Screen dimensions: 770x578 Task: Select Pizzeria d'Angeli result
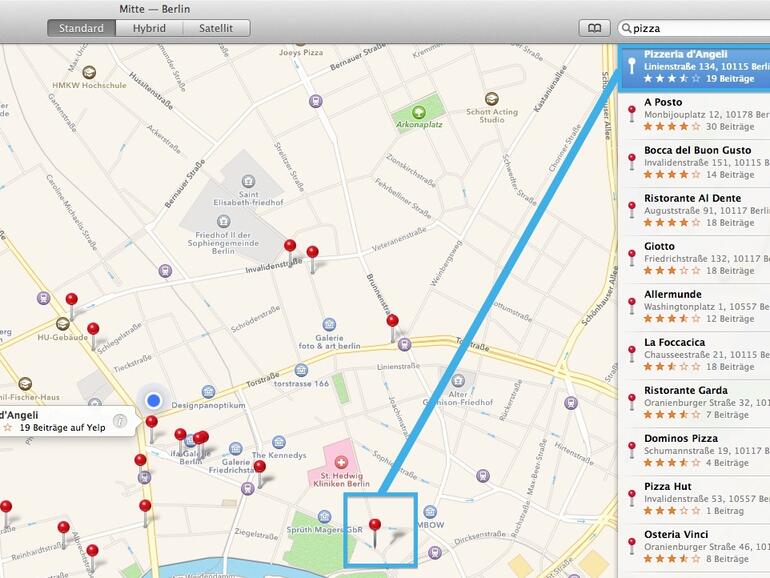pos(694,67)
